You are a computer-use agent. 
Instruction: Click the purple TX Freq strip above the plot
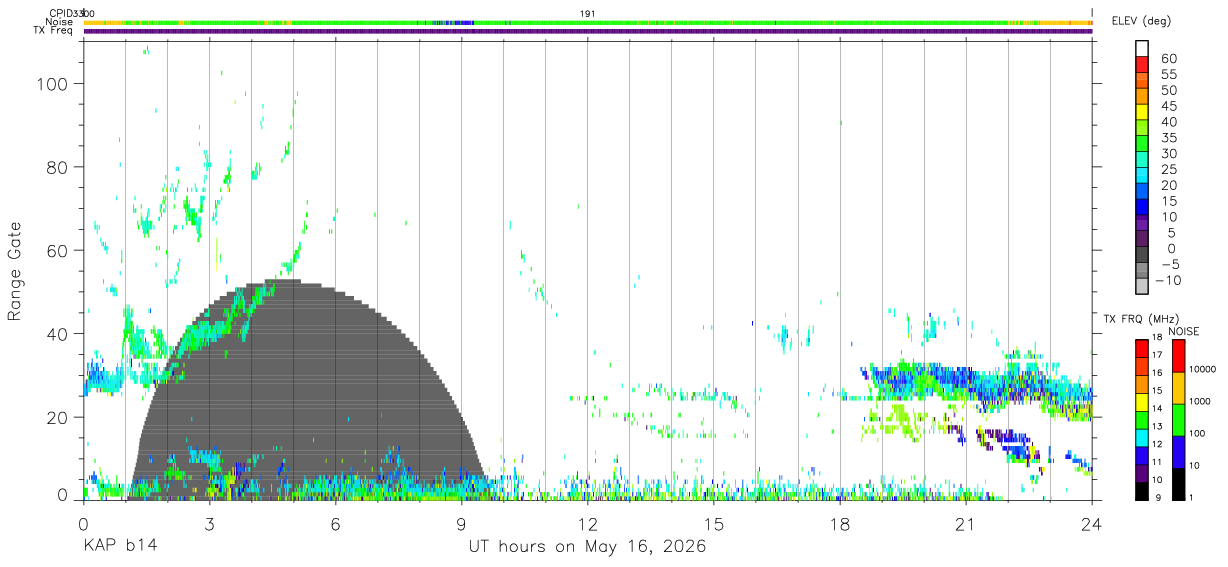click(x=588, y=31)
